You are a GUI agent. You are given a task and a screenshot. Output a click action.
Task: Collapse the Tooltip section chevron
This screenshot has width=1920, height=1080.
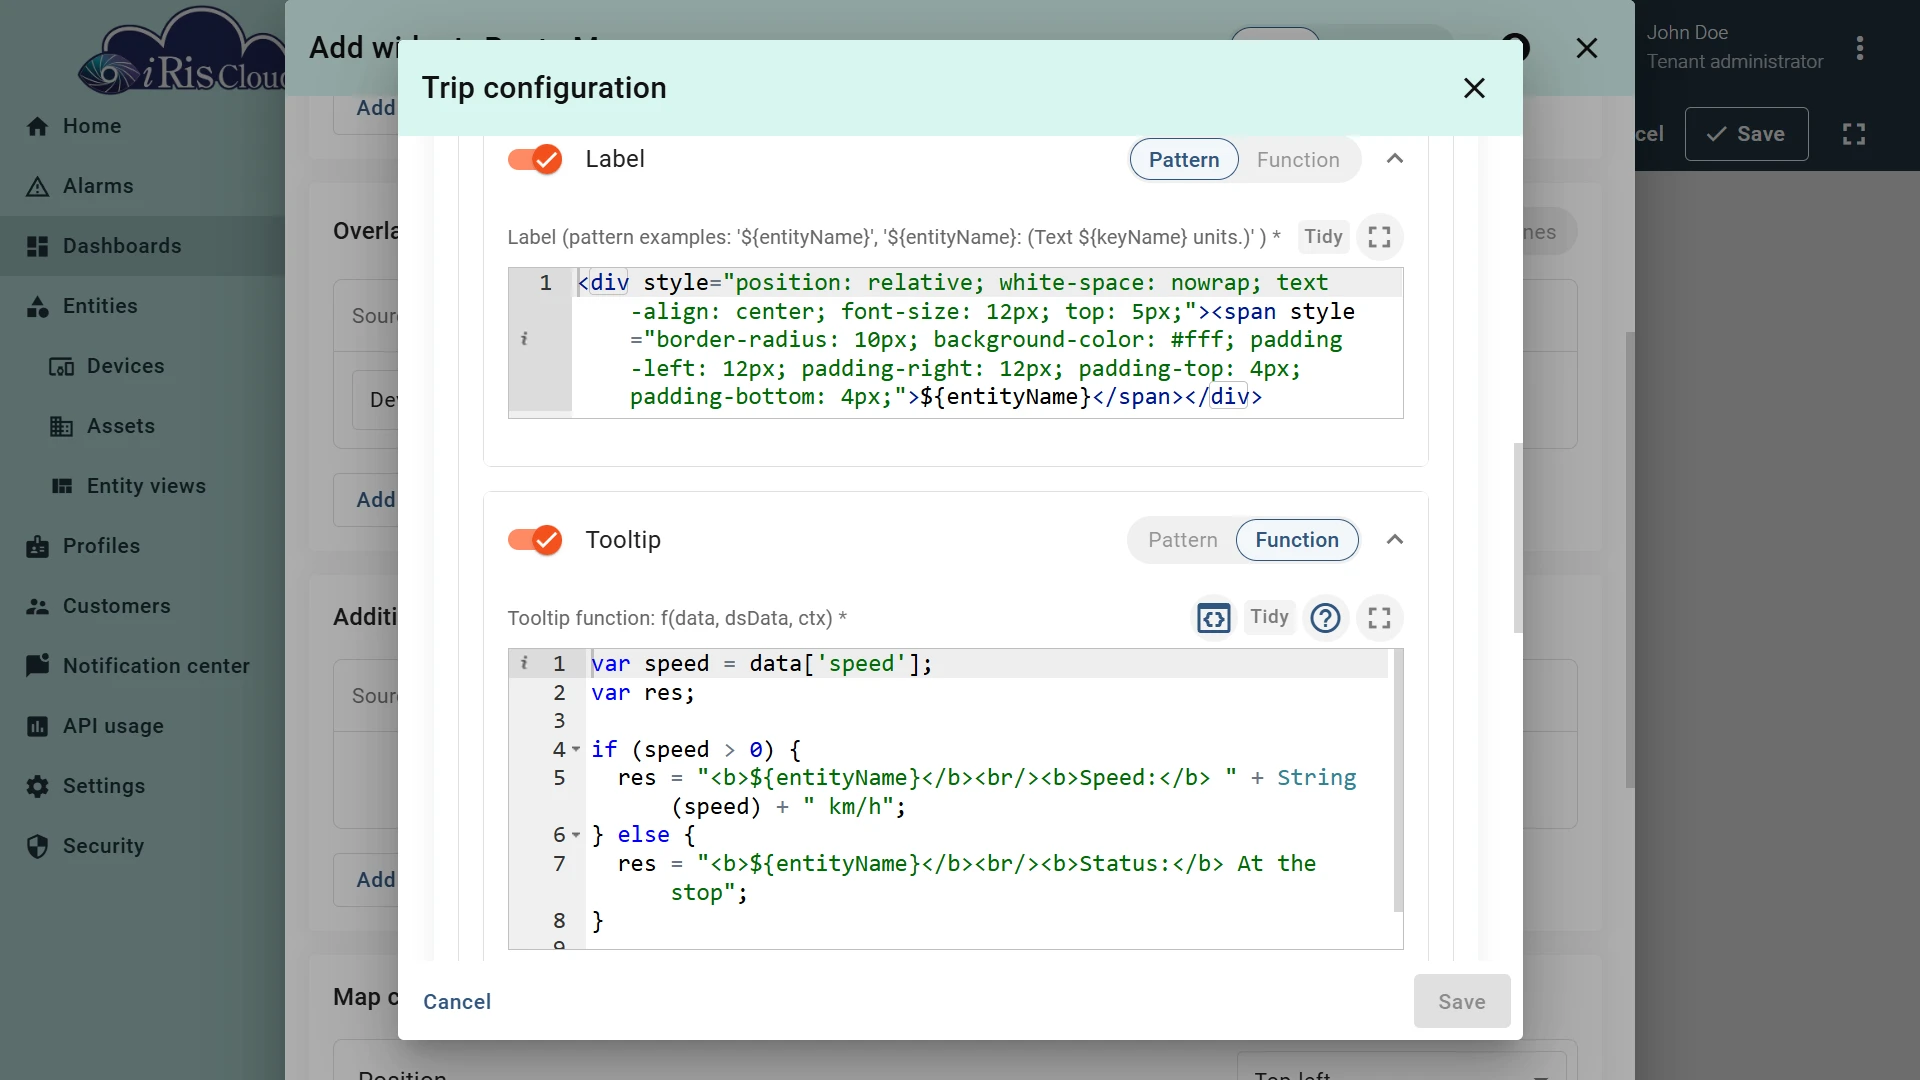(1394, 540)
